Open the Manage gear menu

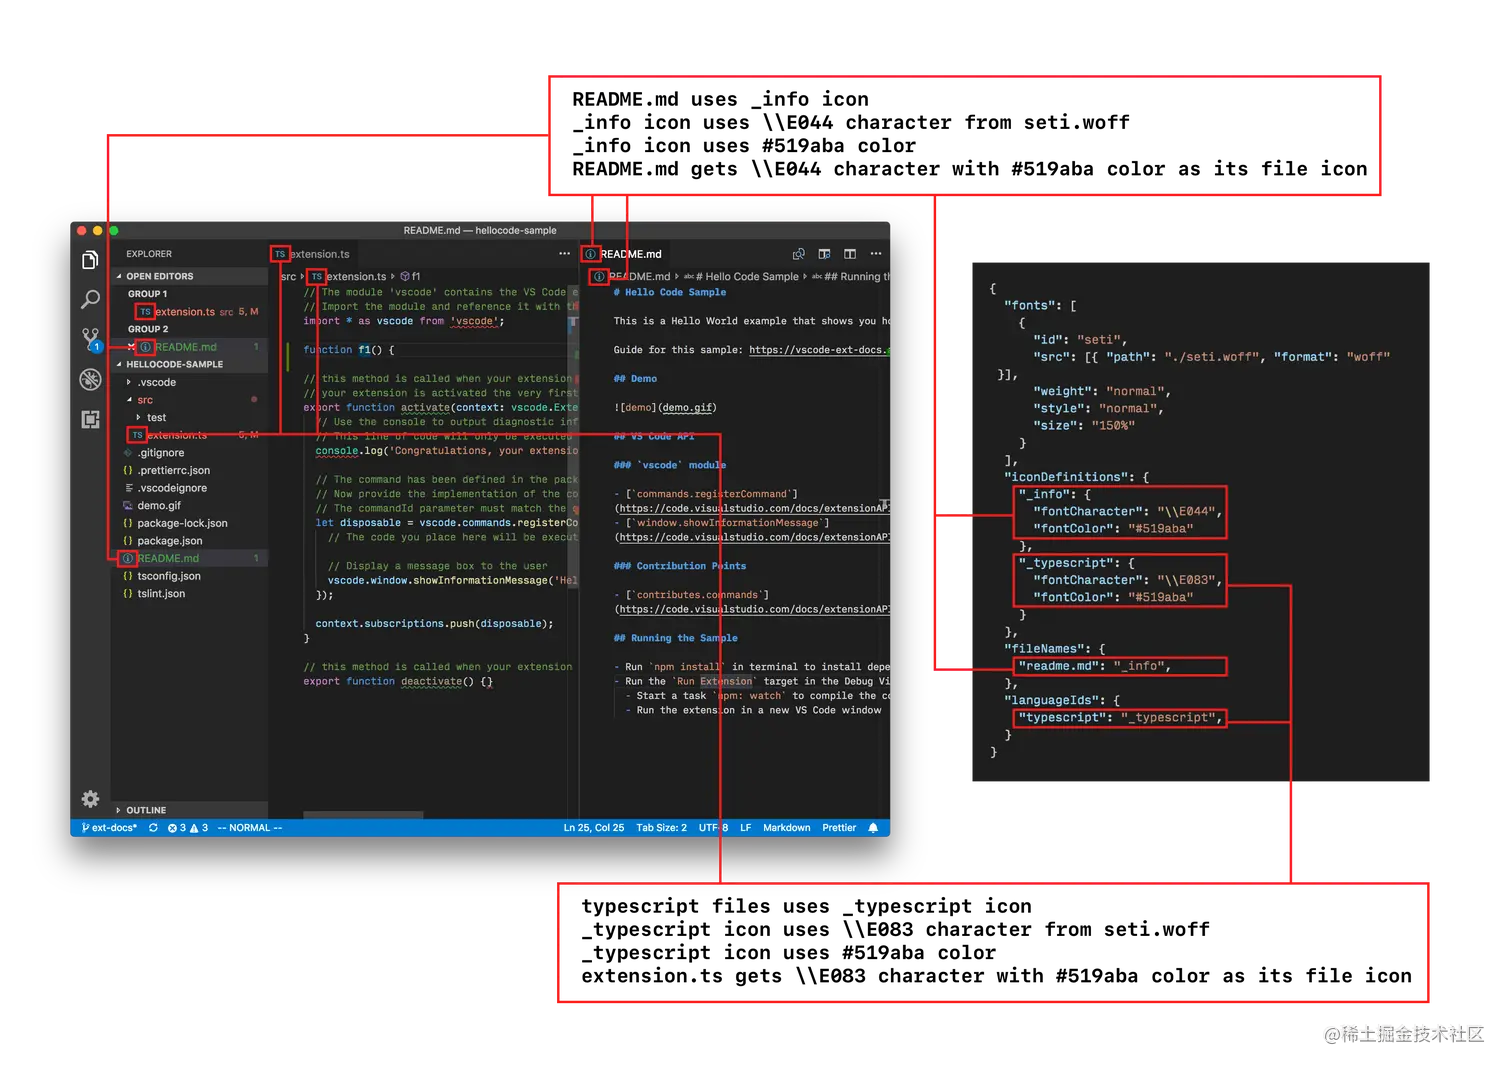pos(90,798)
